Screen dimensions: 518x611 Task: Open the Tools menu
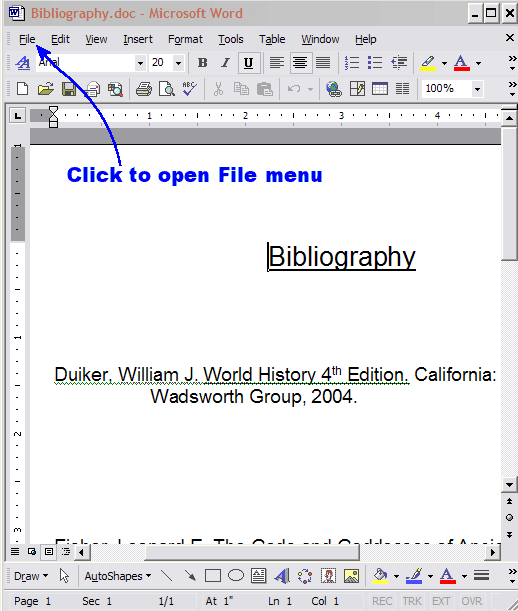(230, 39)
